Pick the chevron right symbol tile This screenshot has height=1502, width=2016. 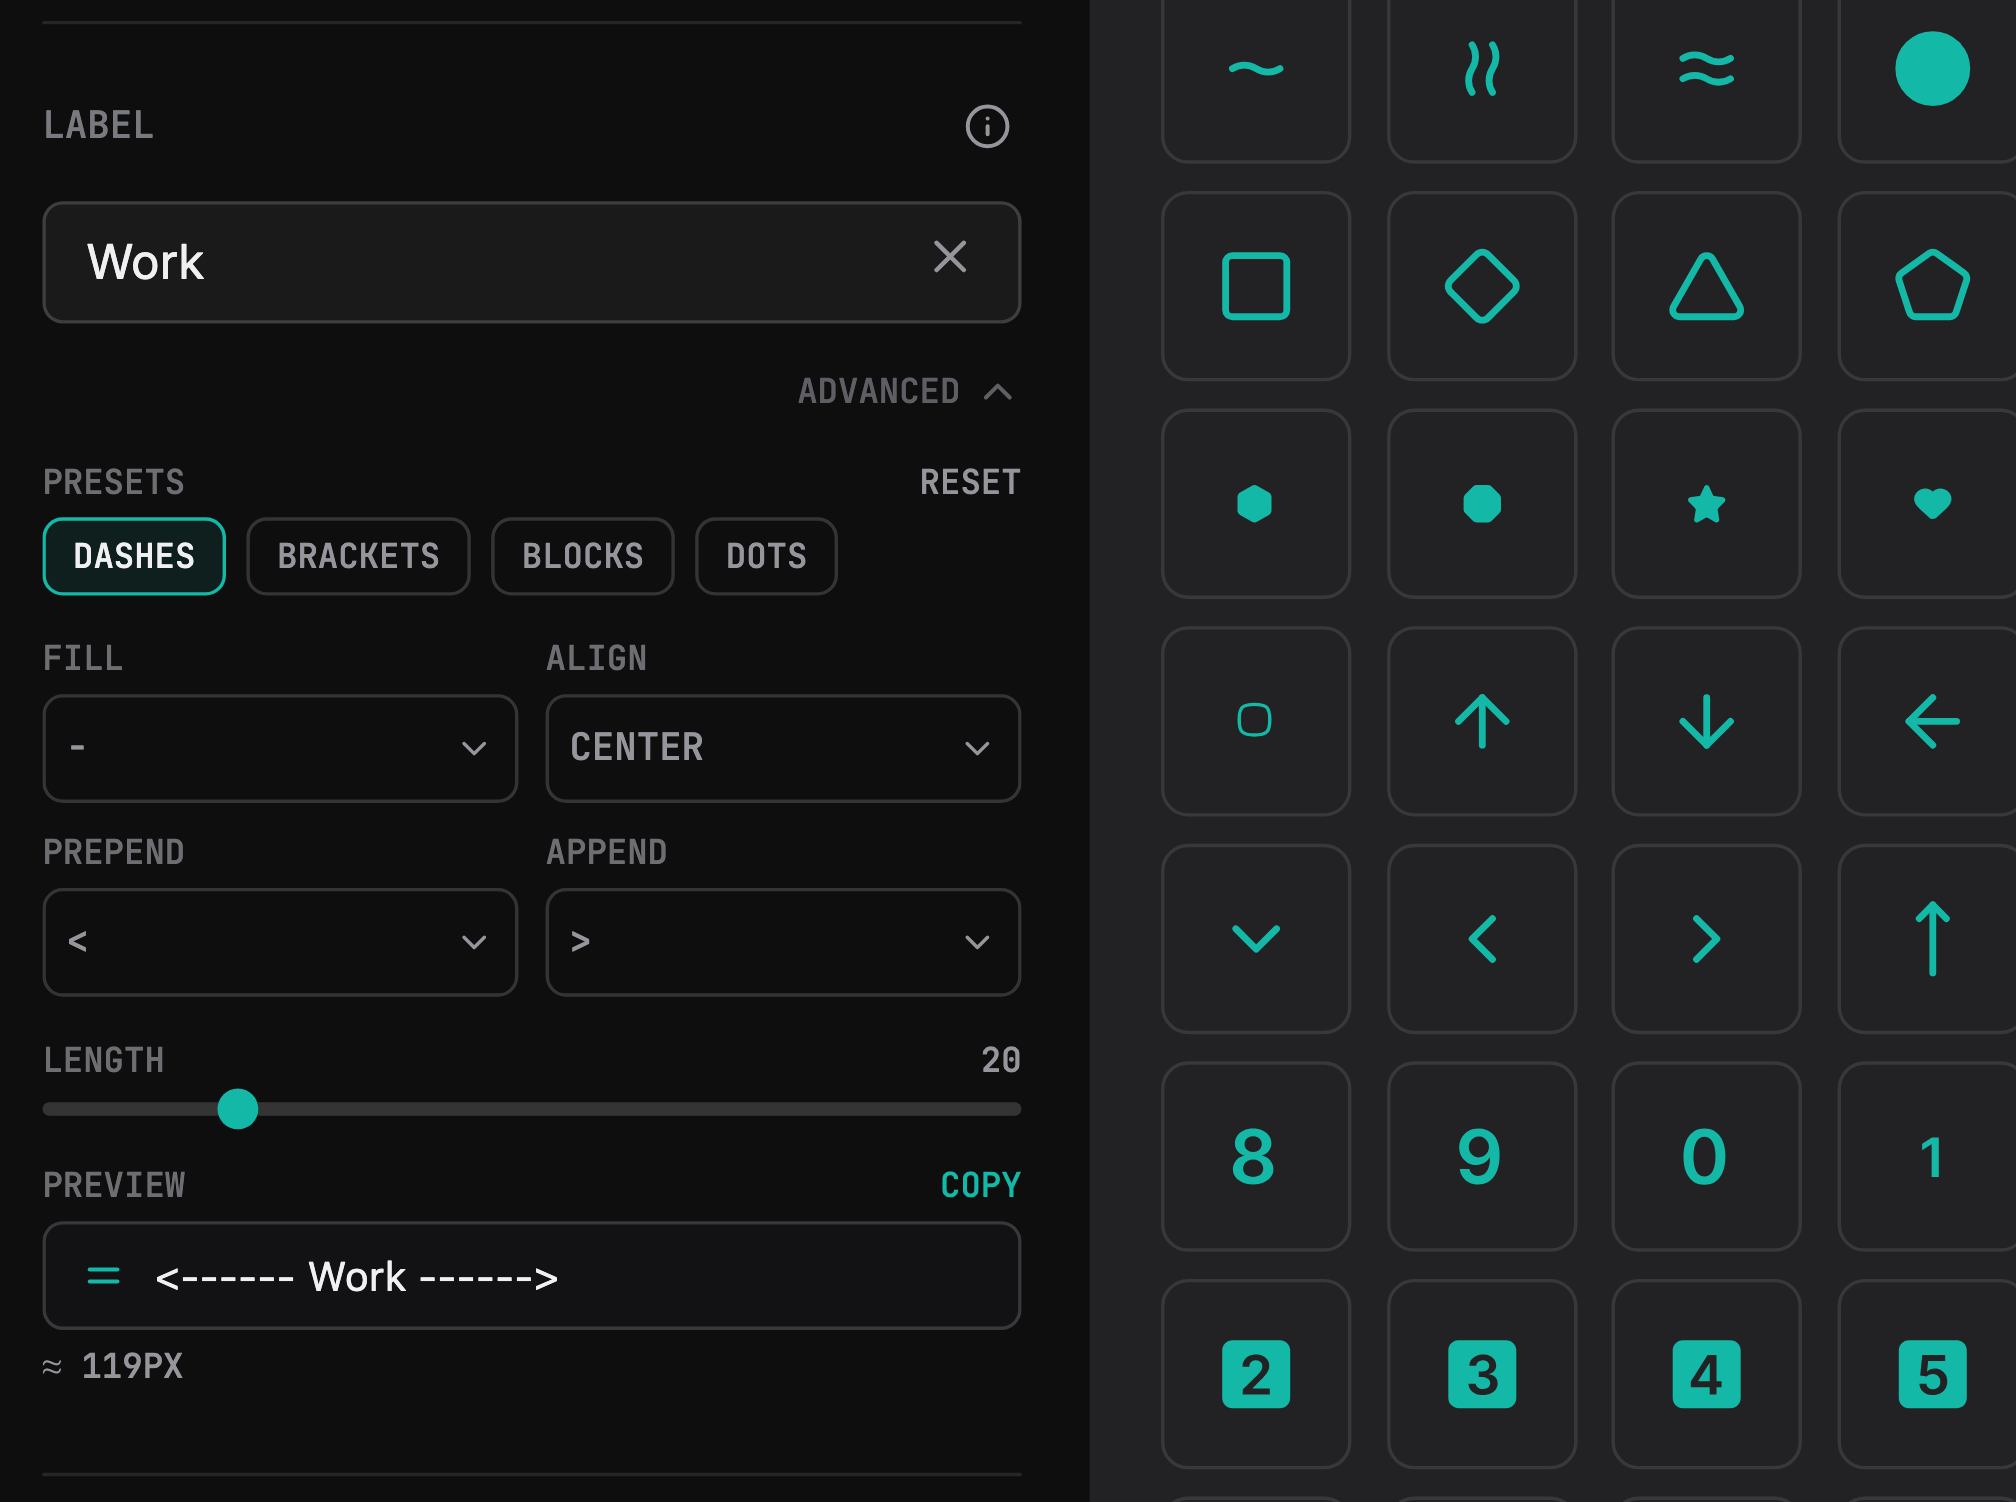click(x=1707, y=939)
